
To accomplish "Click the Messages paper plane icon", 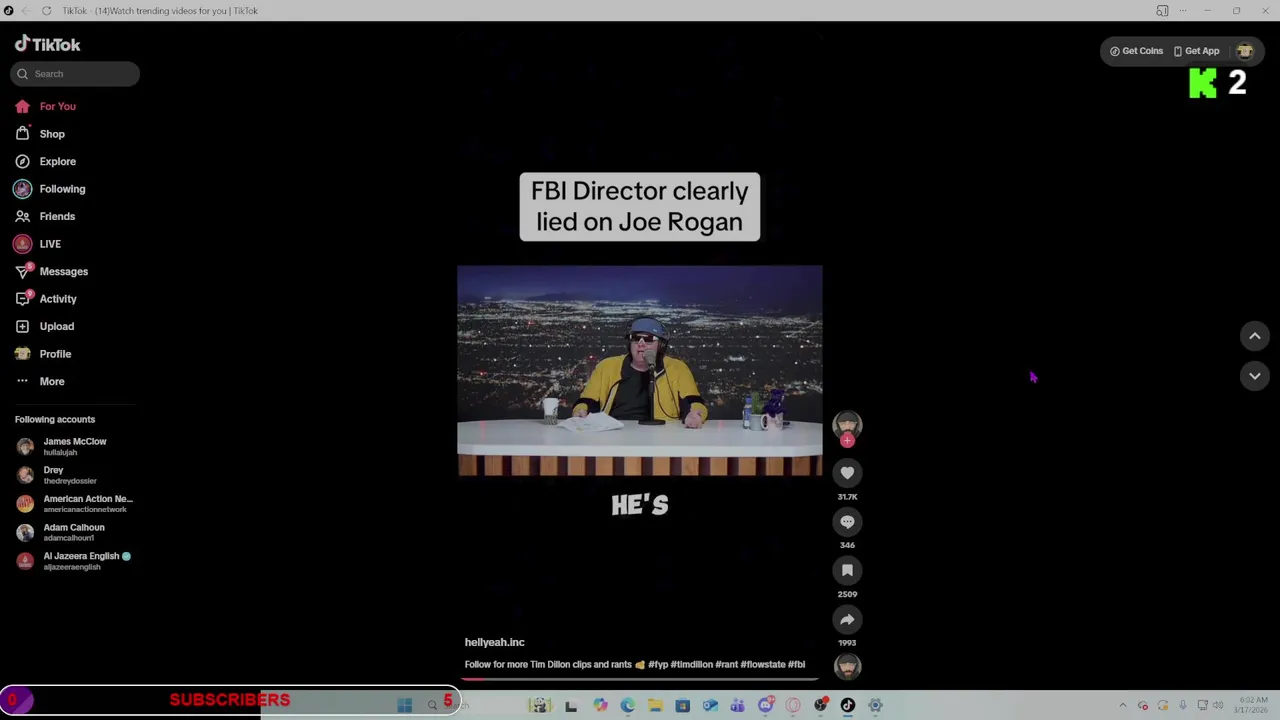I will point(22,271).
